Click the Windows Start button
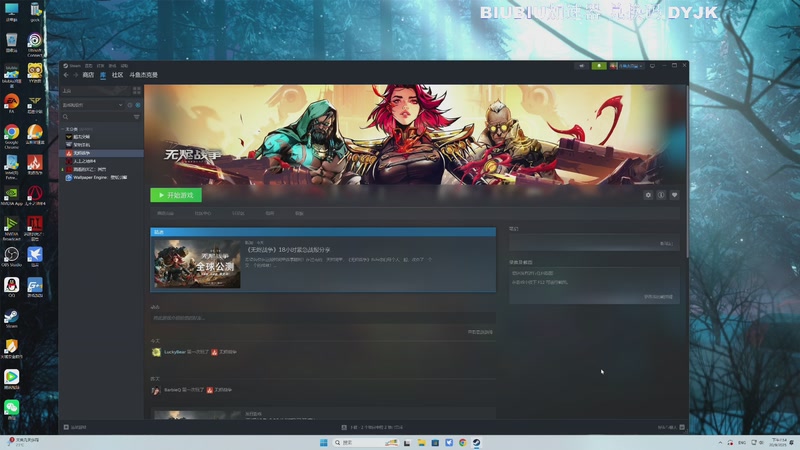Viewport: 800px width, 450px height. tap(323, 442)
